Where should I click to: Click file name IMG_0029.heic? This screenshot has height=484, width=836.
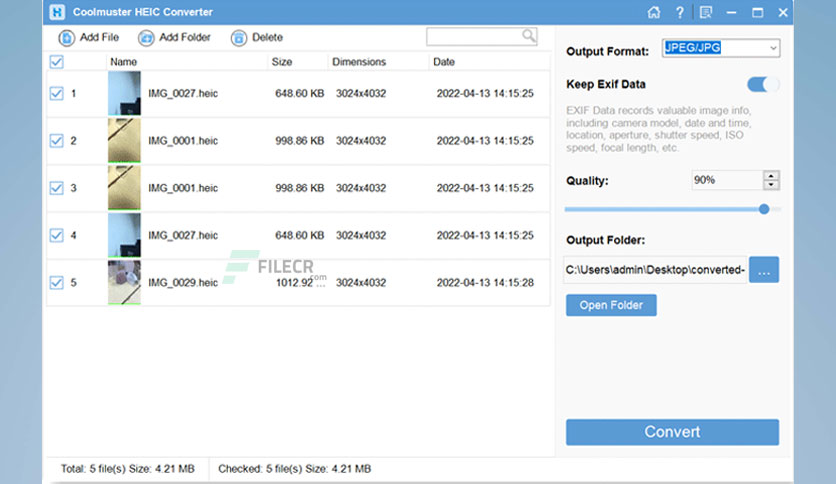point(183,283)
